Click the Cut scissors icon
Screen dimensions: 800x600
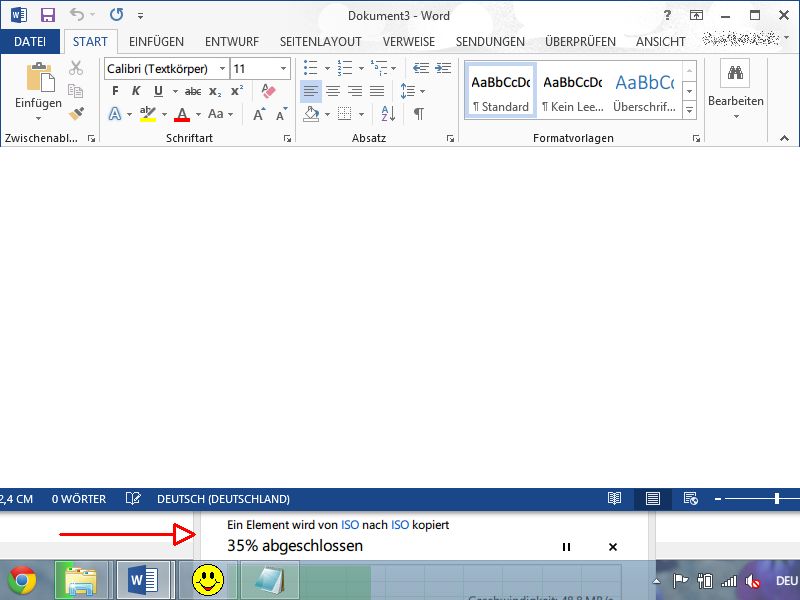76,68
